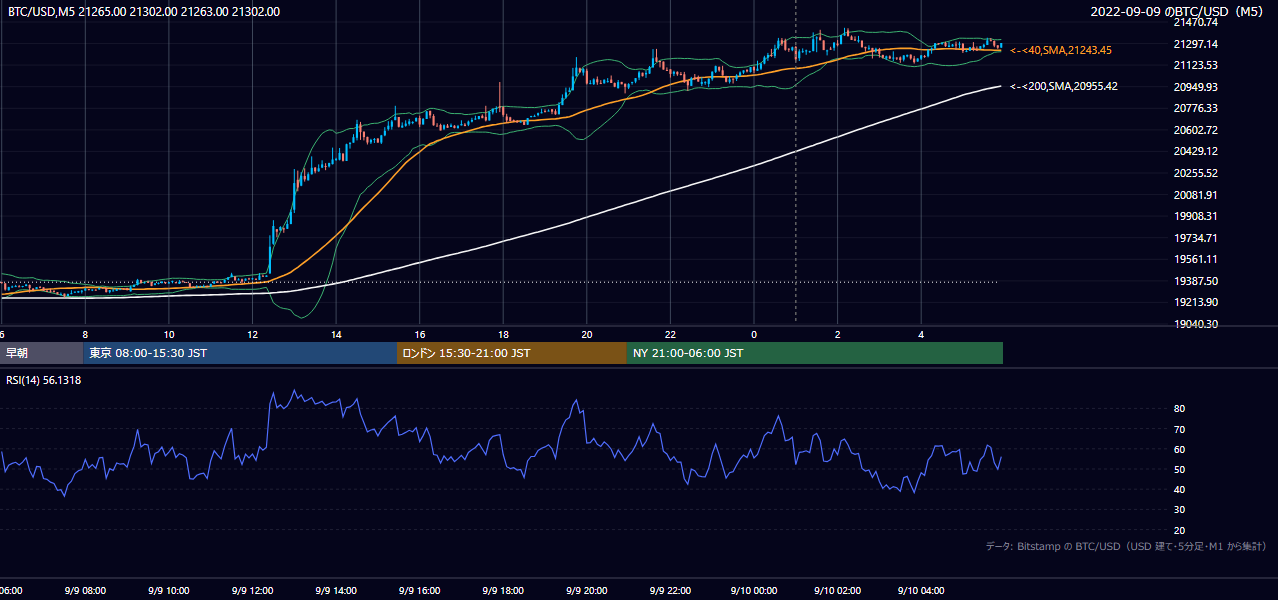Click bottom time label 9/9 20:00
This screenshot has height=600, width=1278.
(587, 590)
